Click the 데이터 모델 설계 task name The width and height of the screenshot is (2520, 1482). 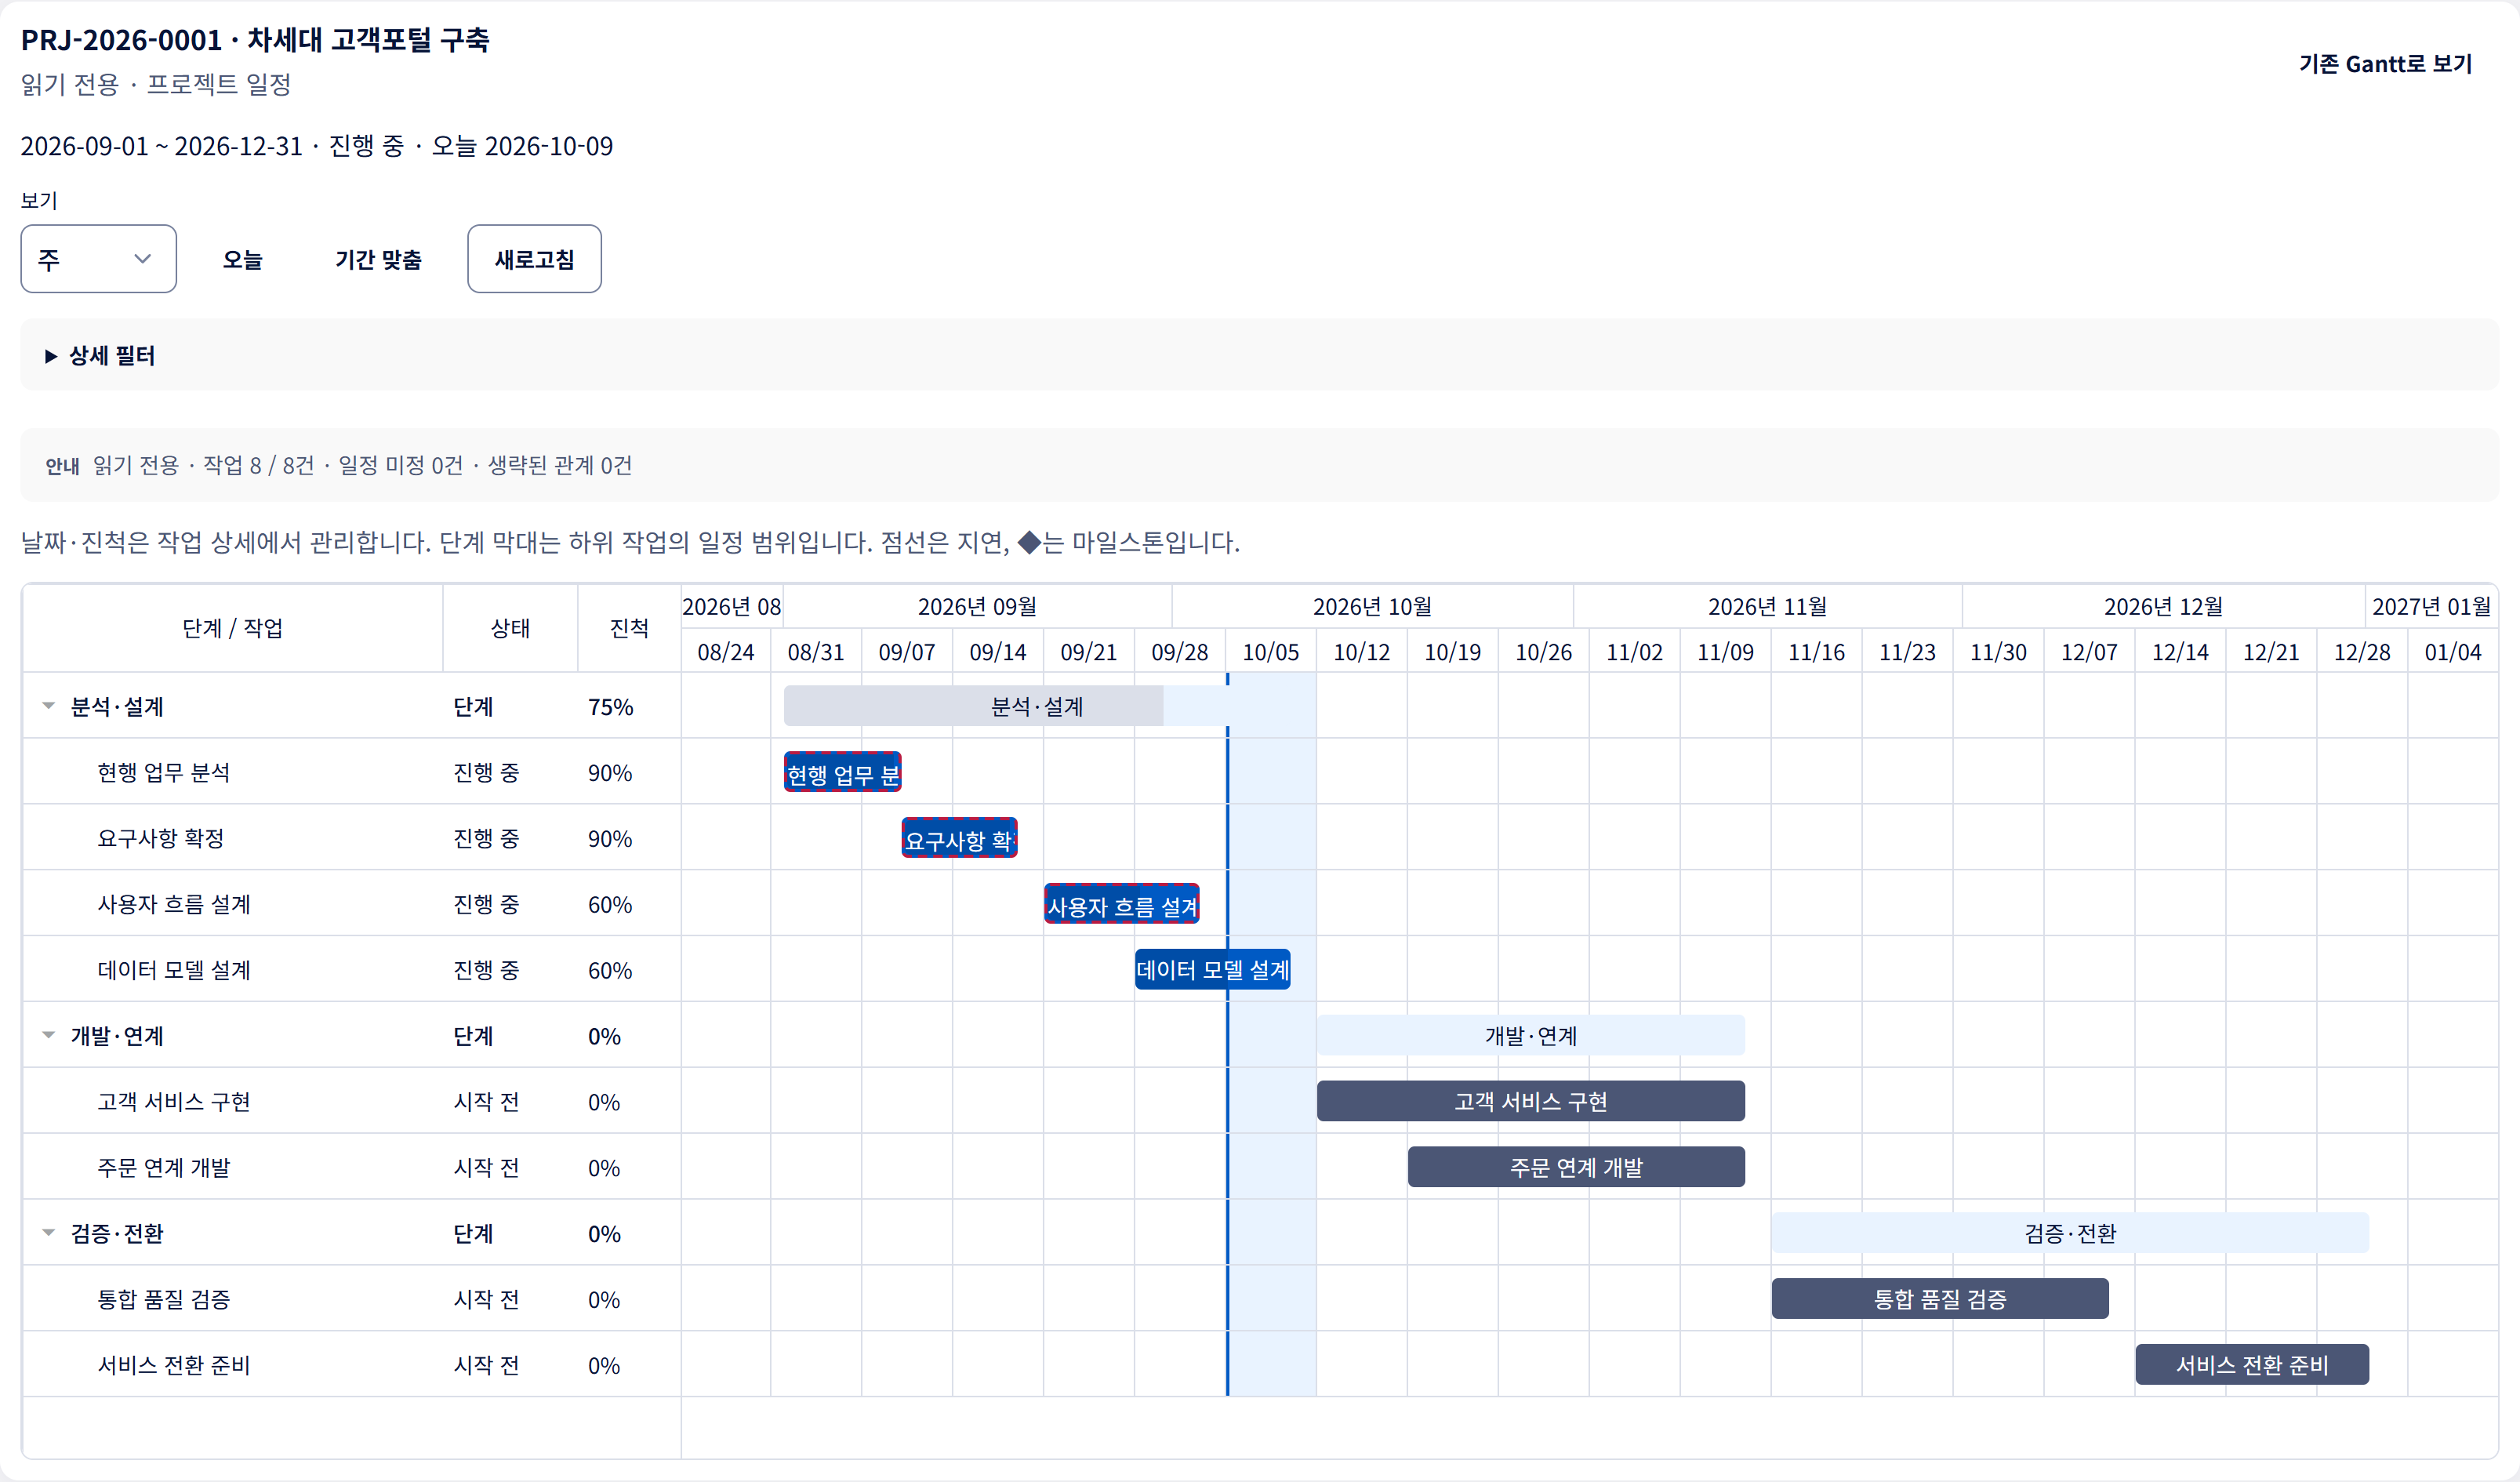point(174,970)
